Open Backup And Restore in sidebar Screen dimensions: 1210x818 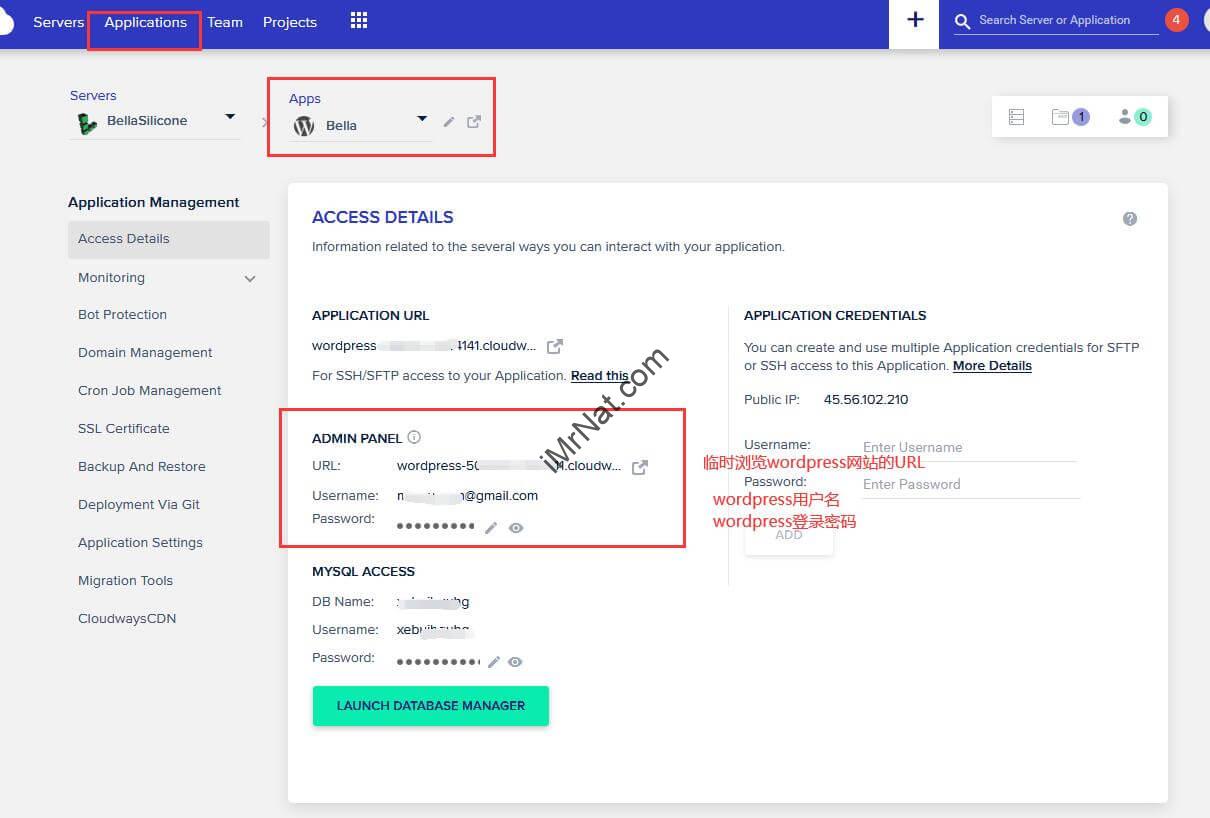coord(142,467)
